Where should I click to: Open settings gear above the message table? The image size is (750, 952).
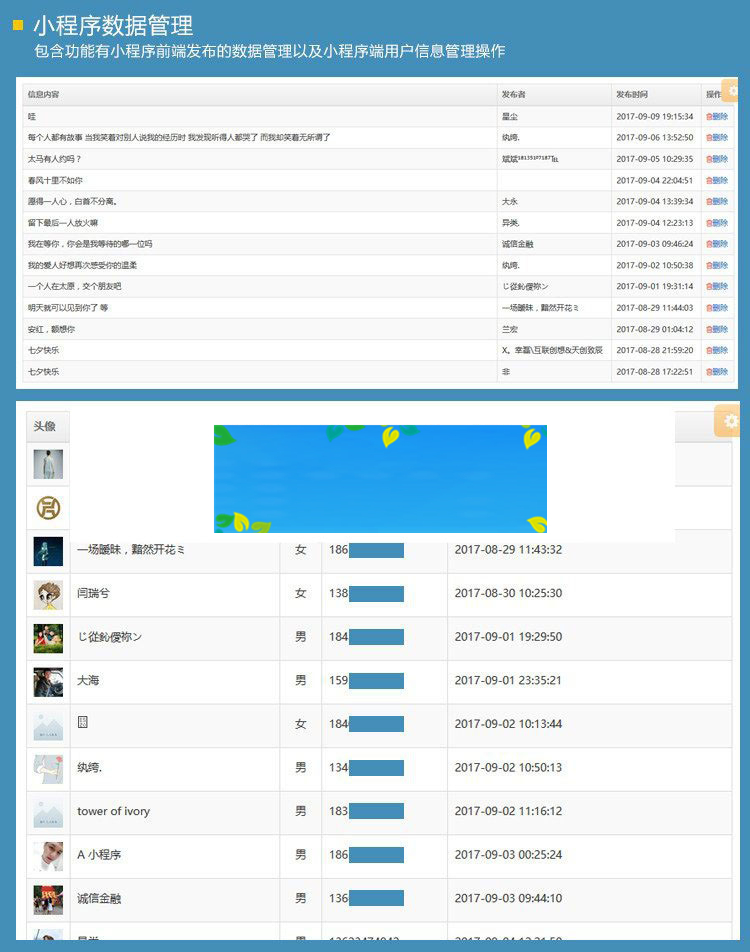click(732, 91)
